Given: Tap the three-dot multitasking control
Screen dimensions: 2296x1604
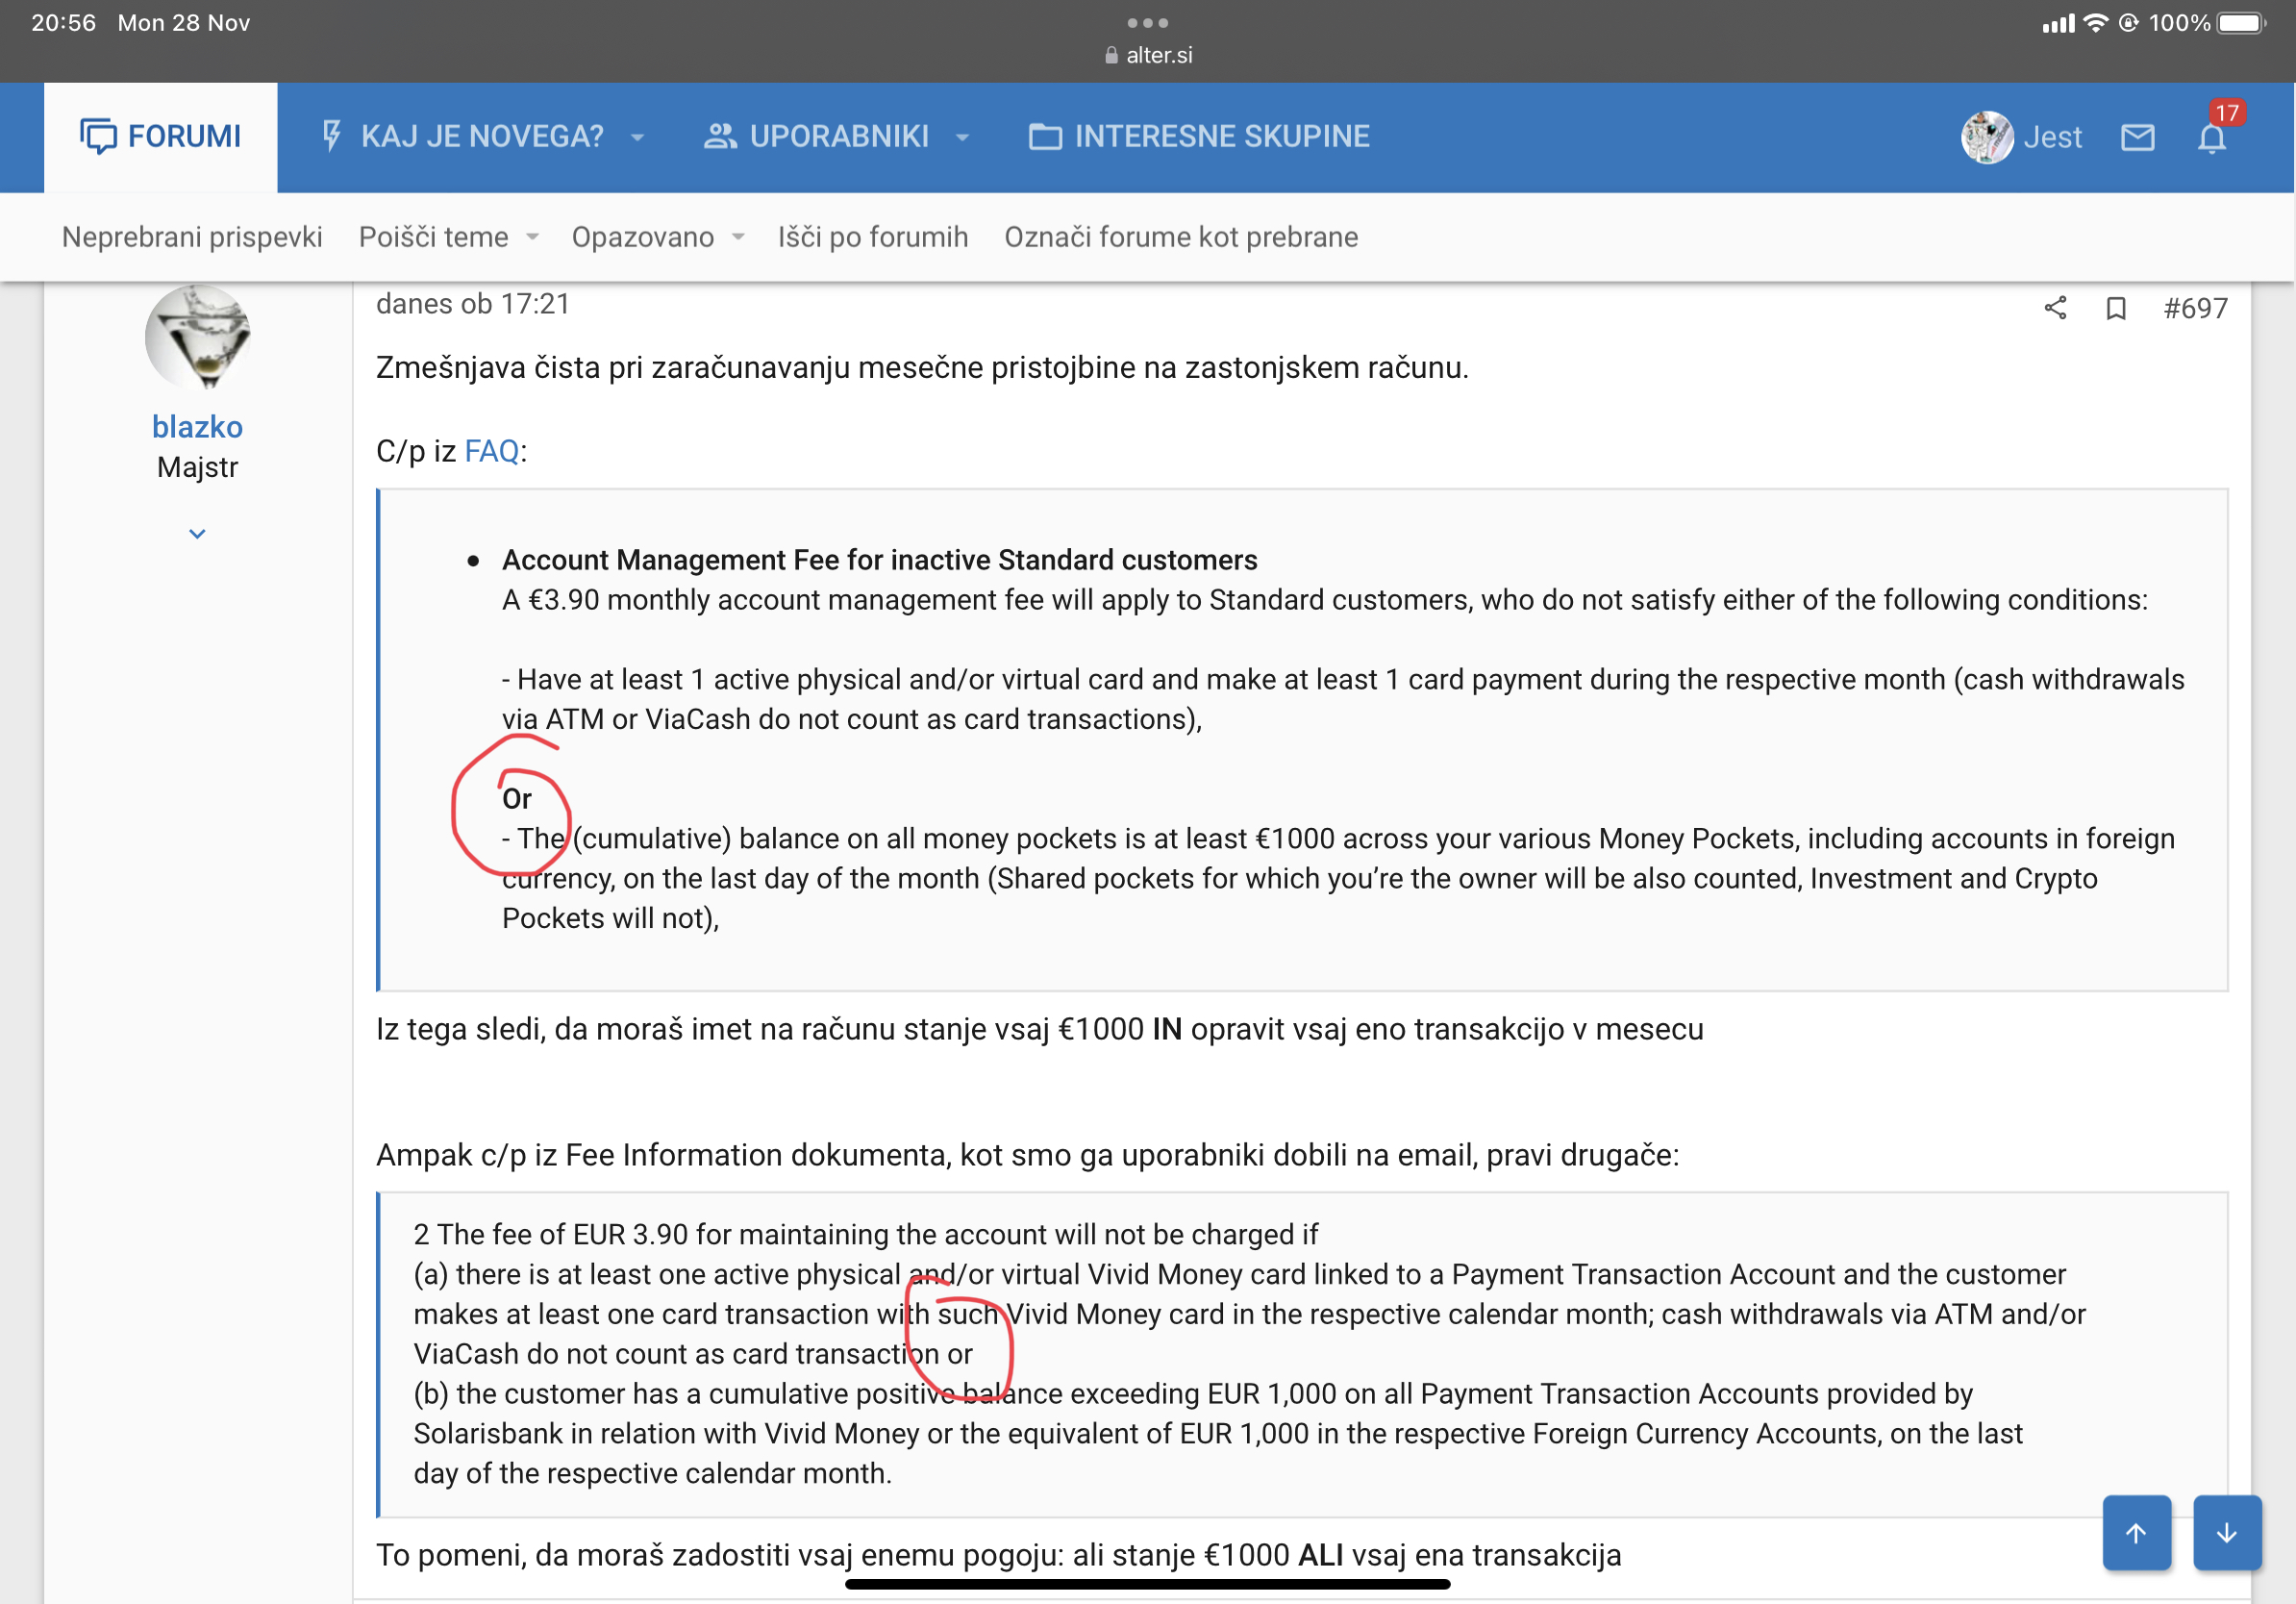Looking at the screenshot, I should 1147,22.
